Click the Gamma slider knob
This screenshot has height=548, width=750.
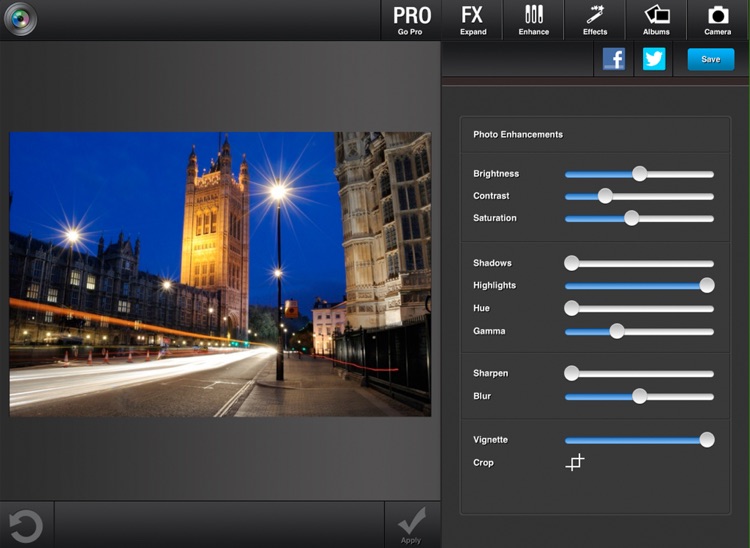(617, 331)
